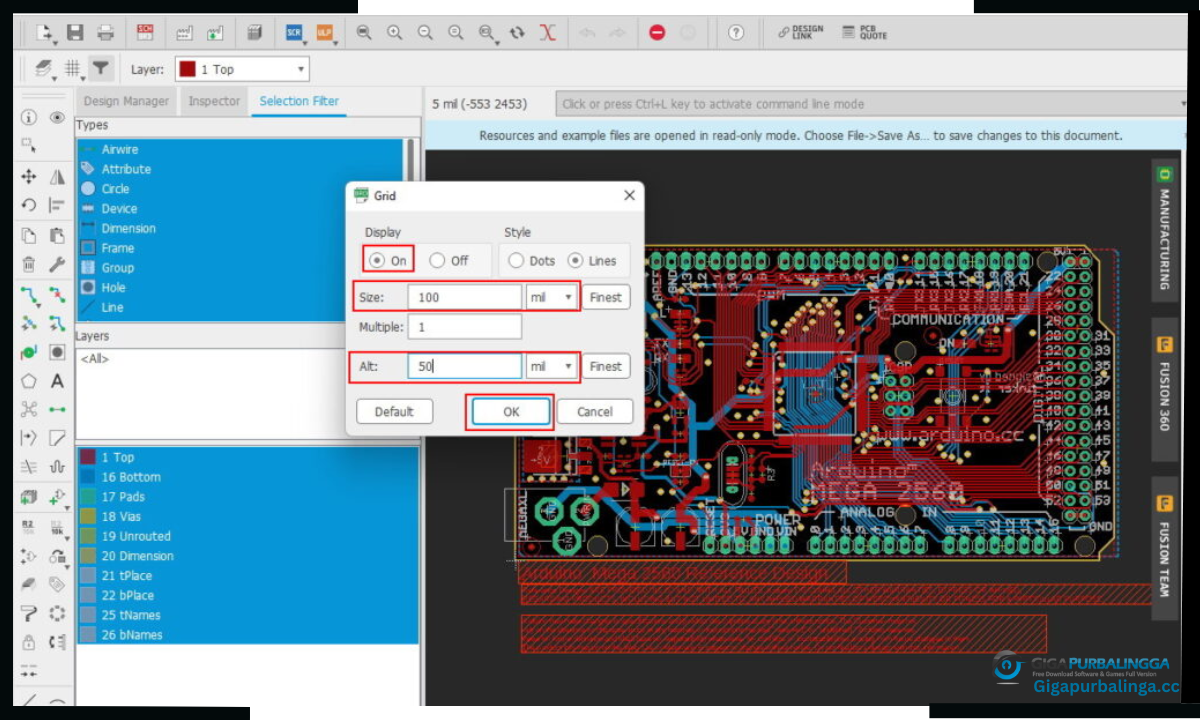Click the funnel Selection Filter icon

[100, 69]
